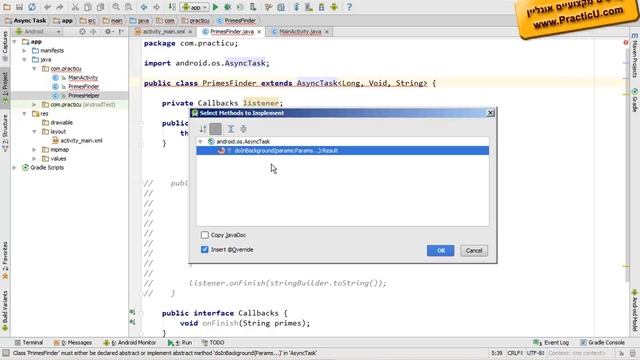The height and width of the screenshot is (360, 640).
Task: Click the Cut scissors icon
Action: tap(76, 7)
